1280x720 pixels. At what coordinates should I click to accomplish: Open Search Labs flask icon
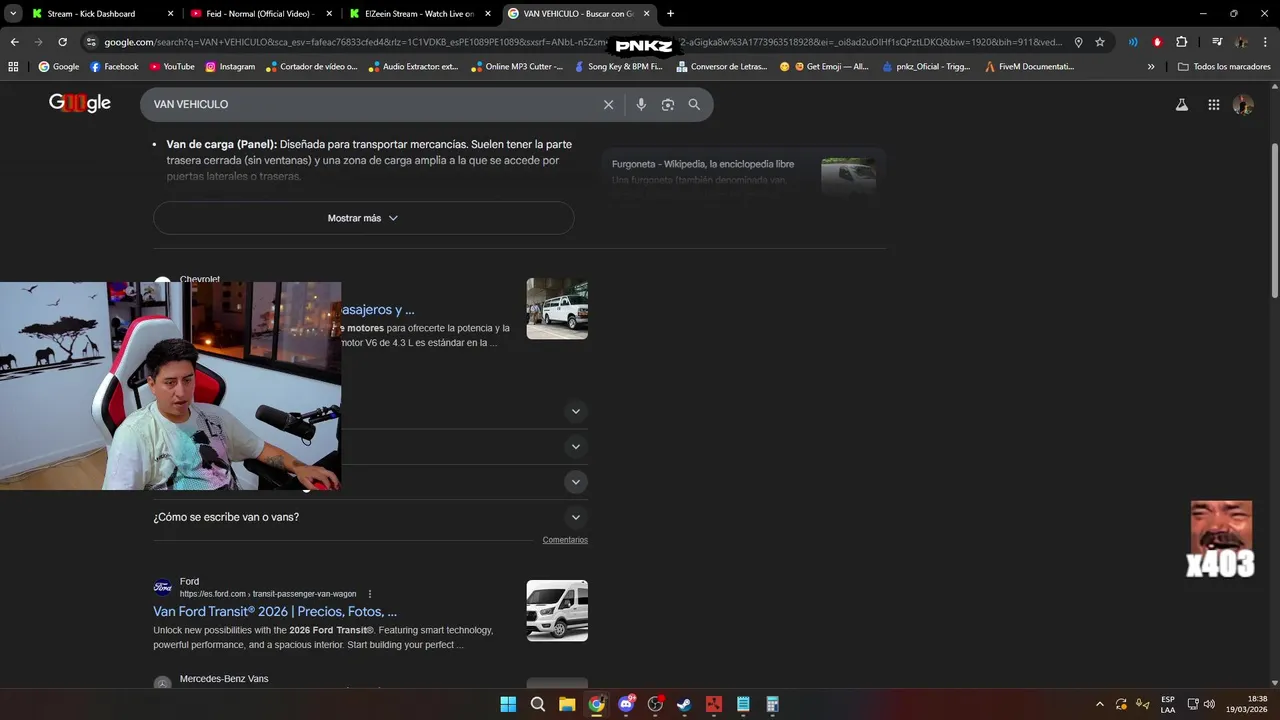(x=1182, y=105)
